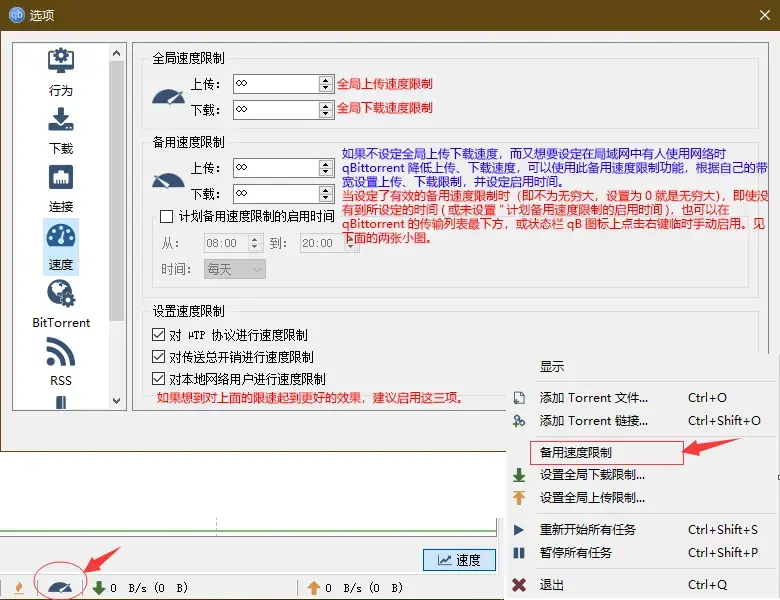
Task: Click the partially visible icon below RSS
Action: click(61, 402)
